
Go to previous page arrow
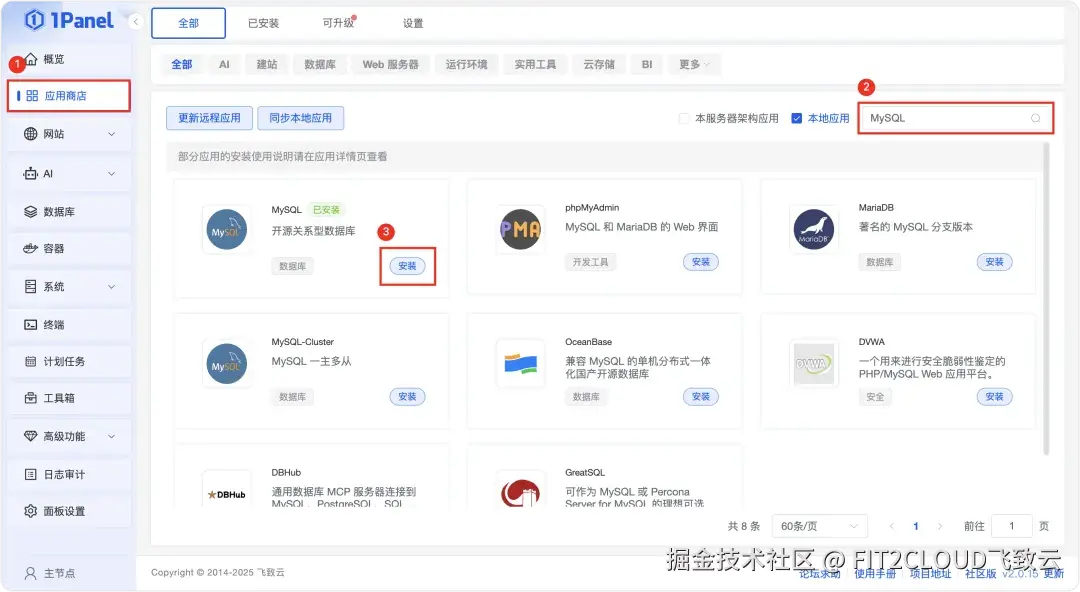click(891, 526)
